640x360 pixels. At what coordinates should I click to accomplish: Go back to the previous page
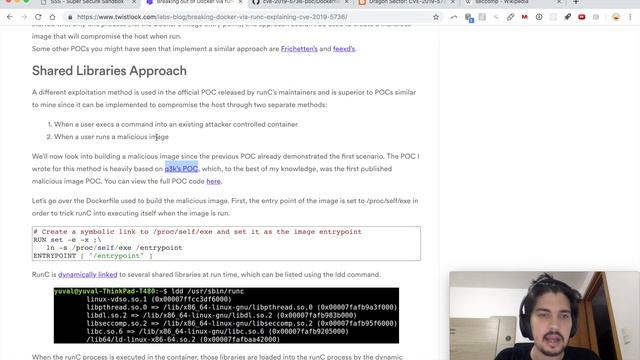click(10, 17)
